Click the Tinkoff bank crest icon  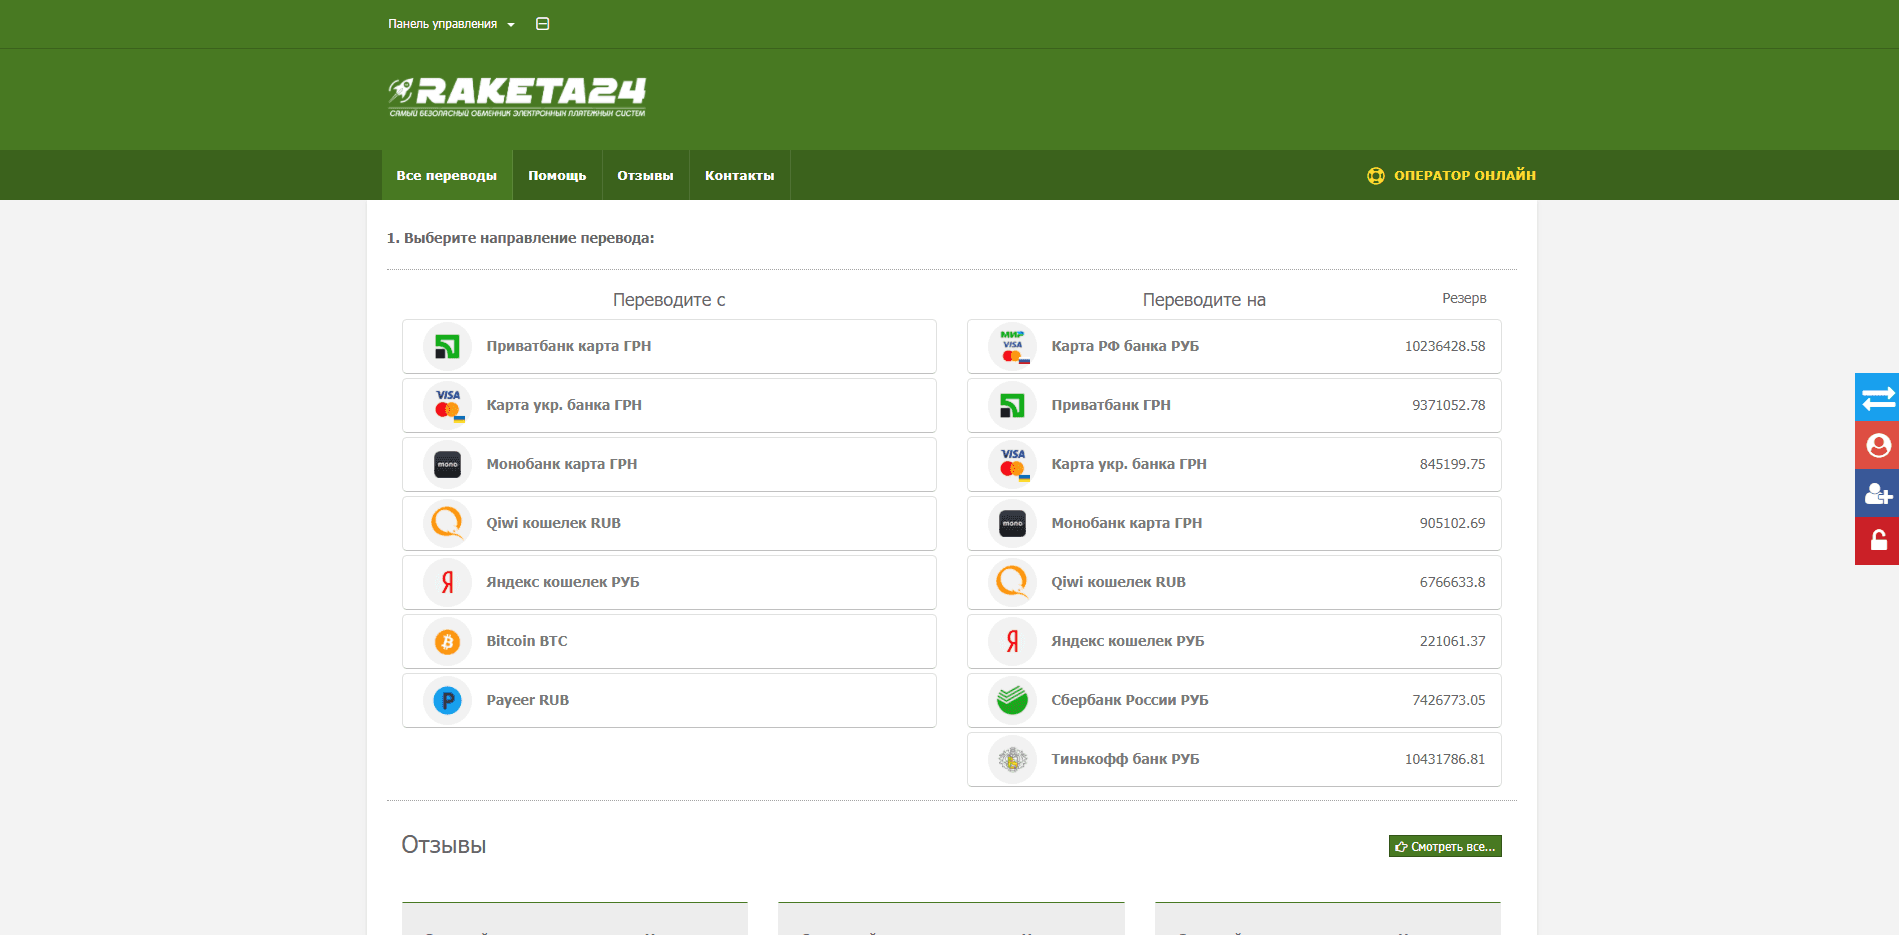[1012, 760]
